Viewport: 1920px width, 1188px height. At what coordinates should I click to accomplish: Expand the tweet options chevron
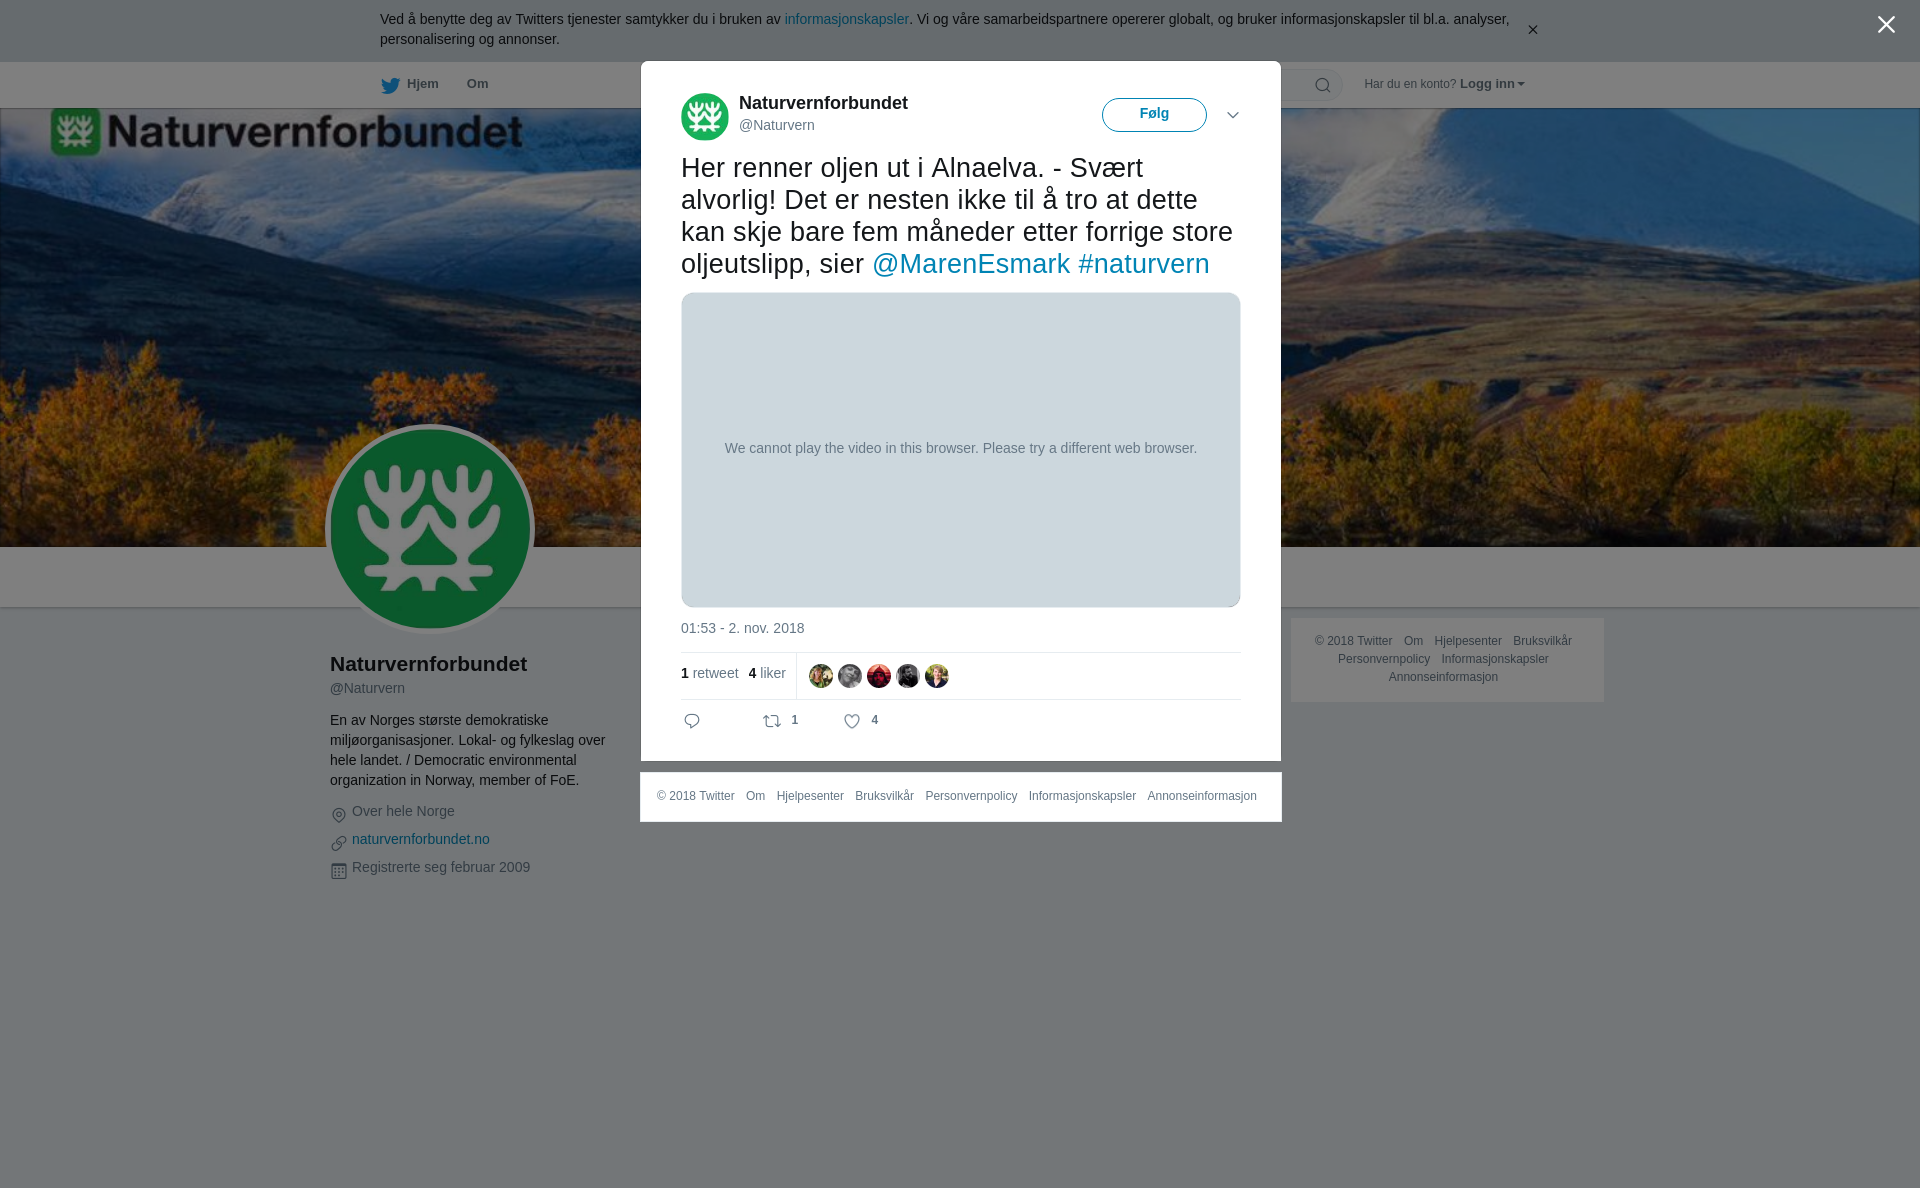click(x=1233, y=115)
